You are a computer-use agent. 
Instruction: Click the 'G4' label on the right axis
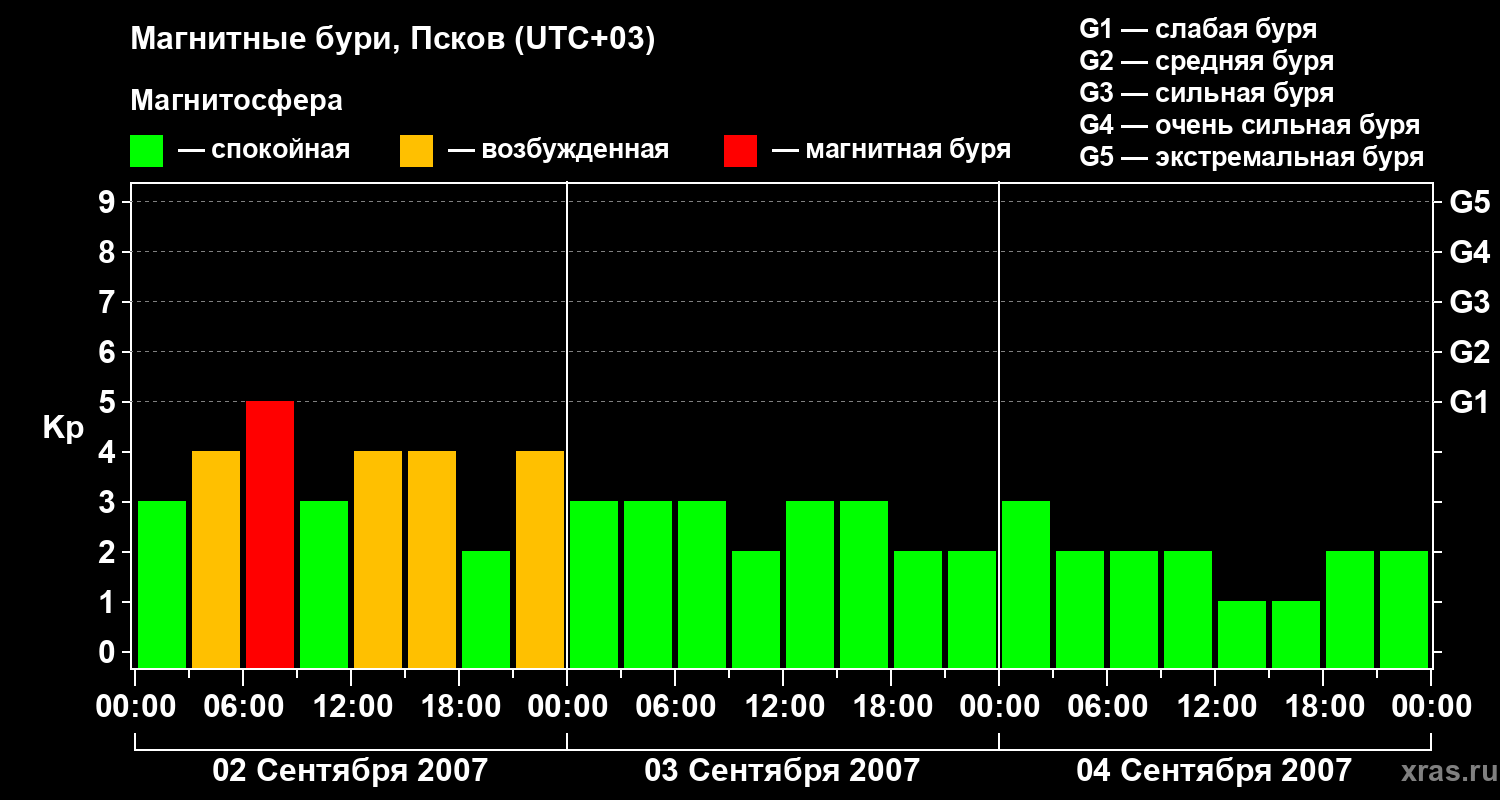tap(1470, 252)
